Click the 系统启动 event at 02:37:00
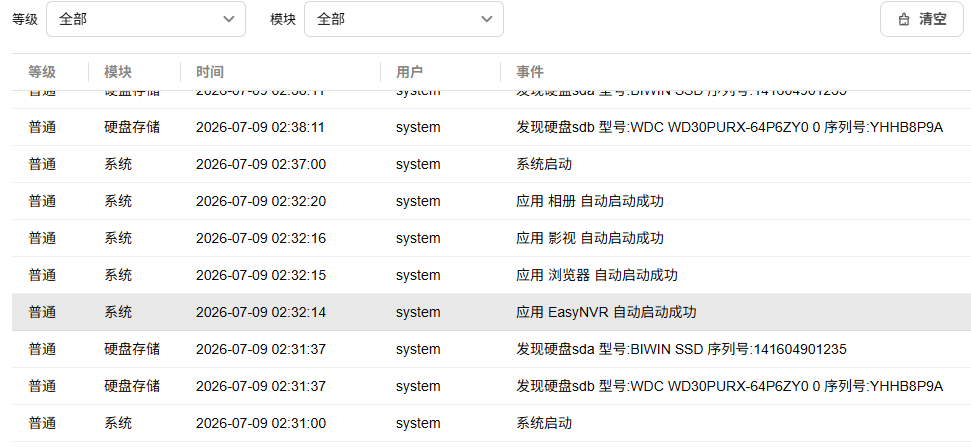 tap(544, 164)
